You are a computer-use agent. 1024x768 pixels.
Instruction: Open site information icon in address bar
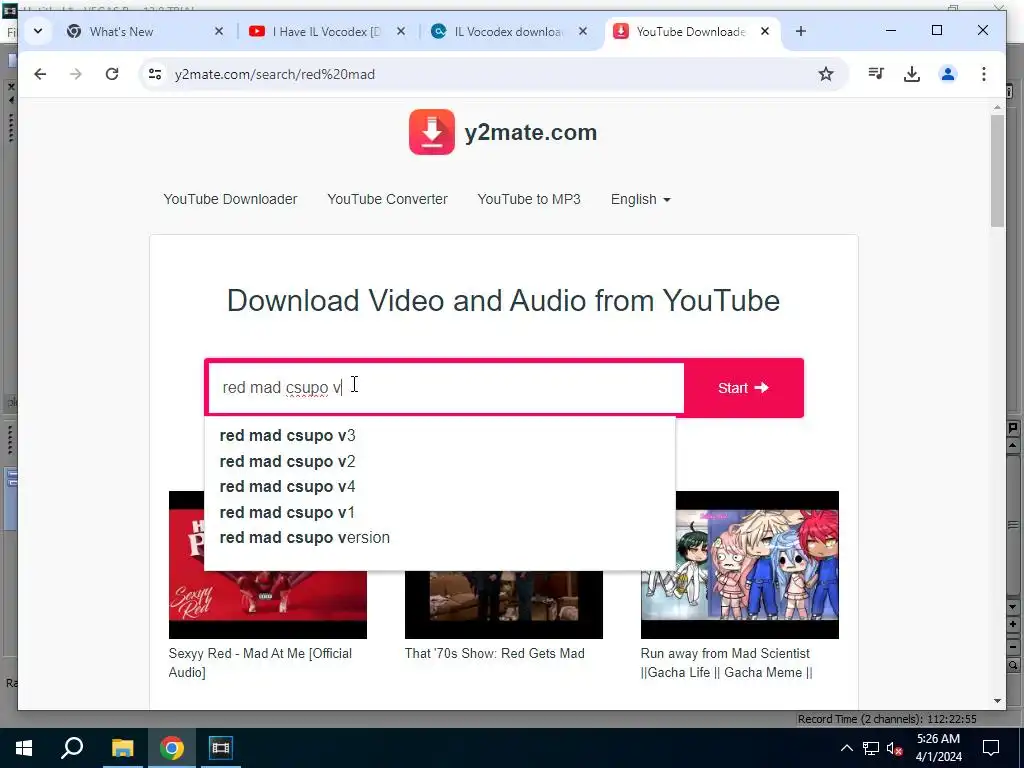pyautogui.click(x=155, y=74)
